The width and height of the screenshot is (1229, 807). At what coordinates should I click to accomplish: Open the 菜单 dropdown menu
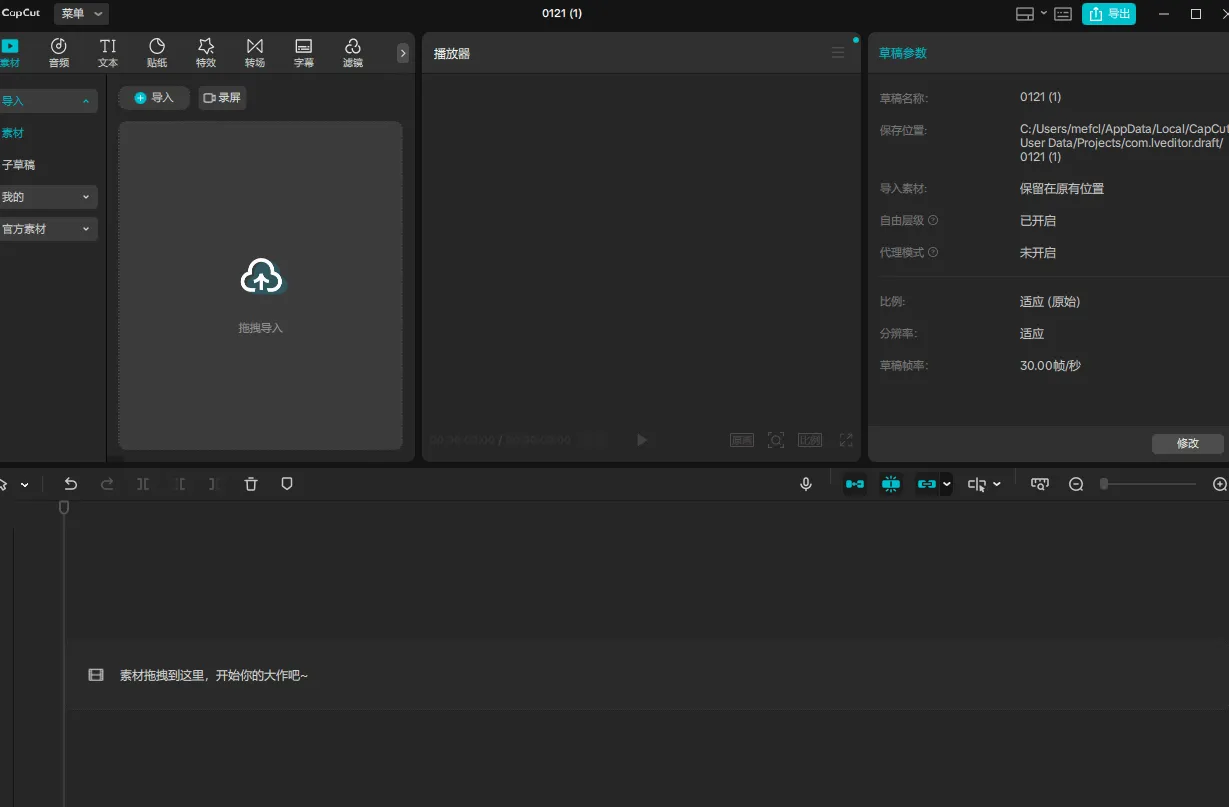81,14
